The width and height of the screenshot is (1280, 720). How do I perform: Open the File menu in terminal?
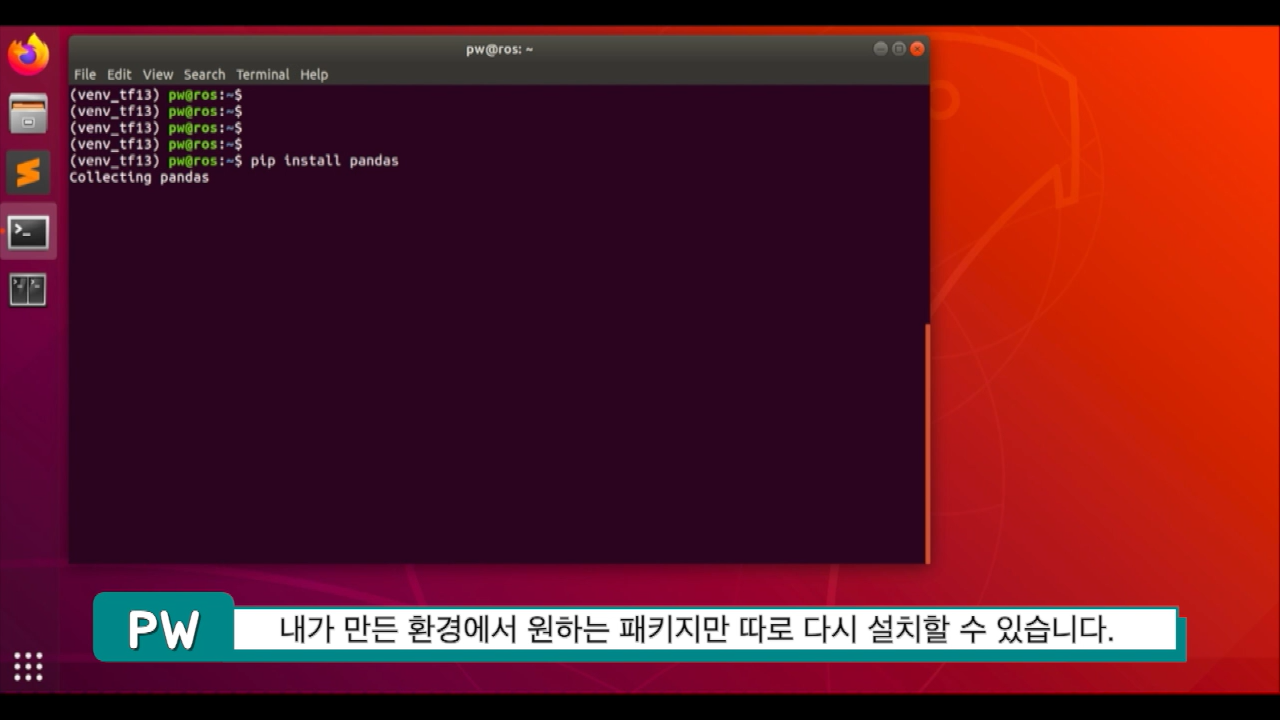tap(85, 74)
